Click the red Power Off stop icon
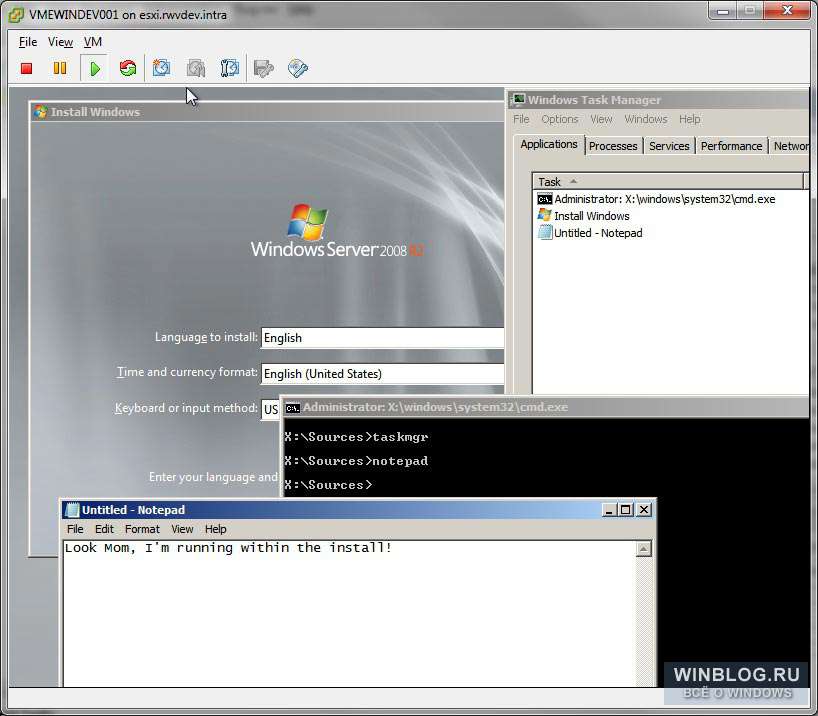Screen dimensions: 818x716 27,68
